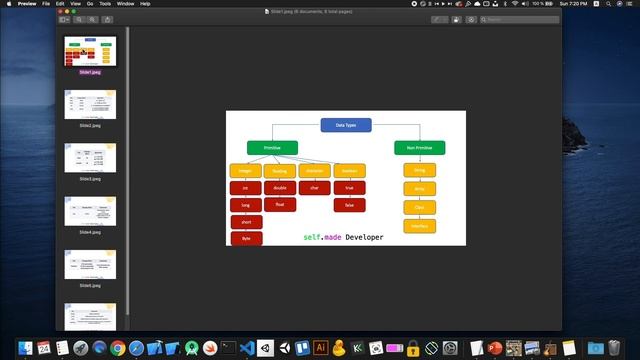Open the padlock app in the Dock
This screenshot has width=640, height=360.
413,348
